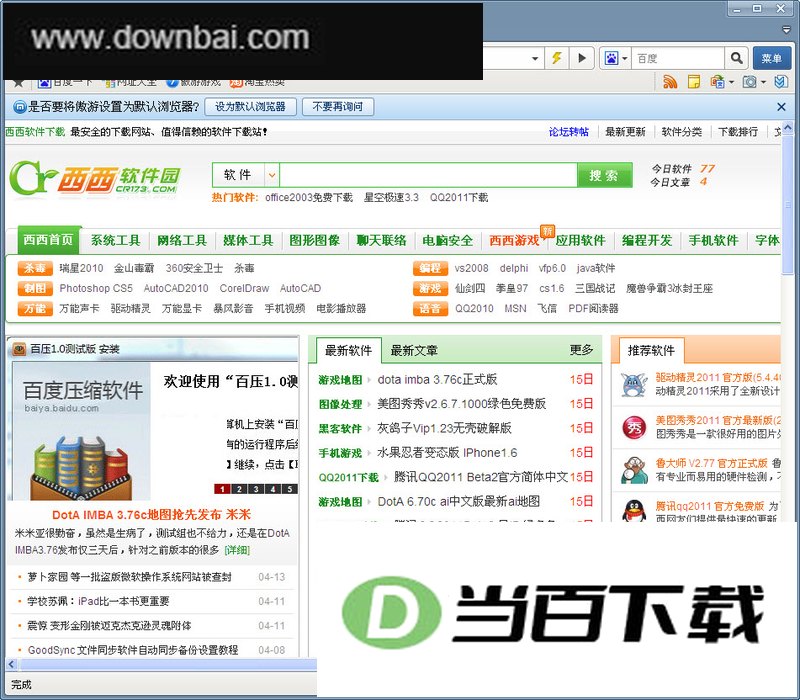Click the 西西软件园 CR173 logo

pos(95,179)
